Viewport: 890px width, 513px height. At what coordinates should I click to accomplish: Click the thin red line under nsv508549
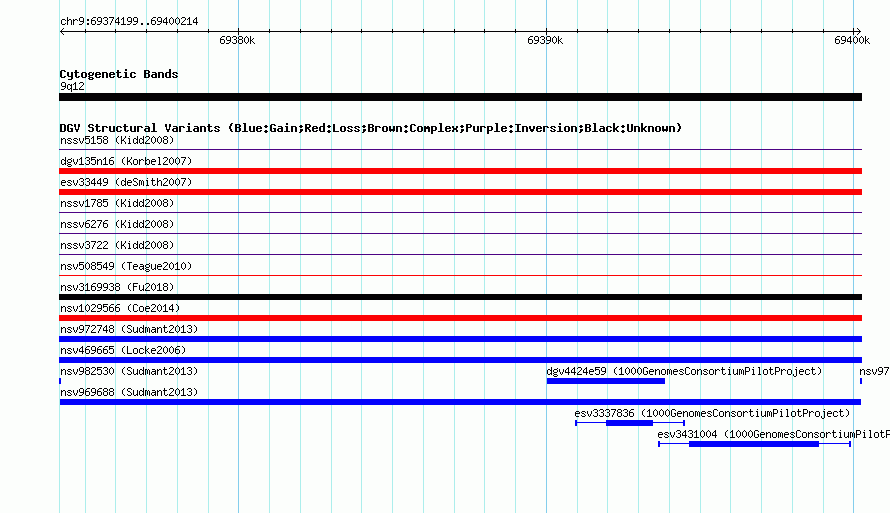(x=460, y=276)
